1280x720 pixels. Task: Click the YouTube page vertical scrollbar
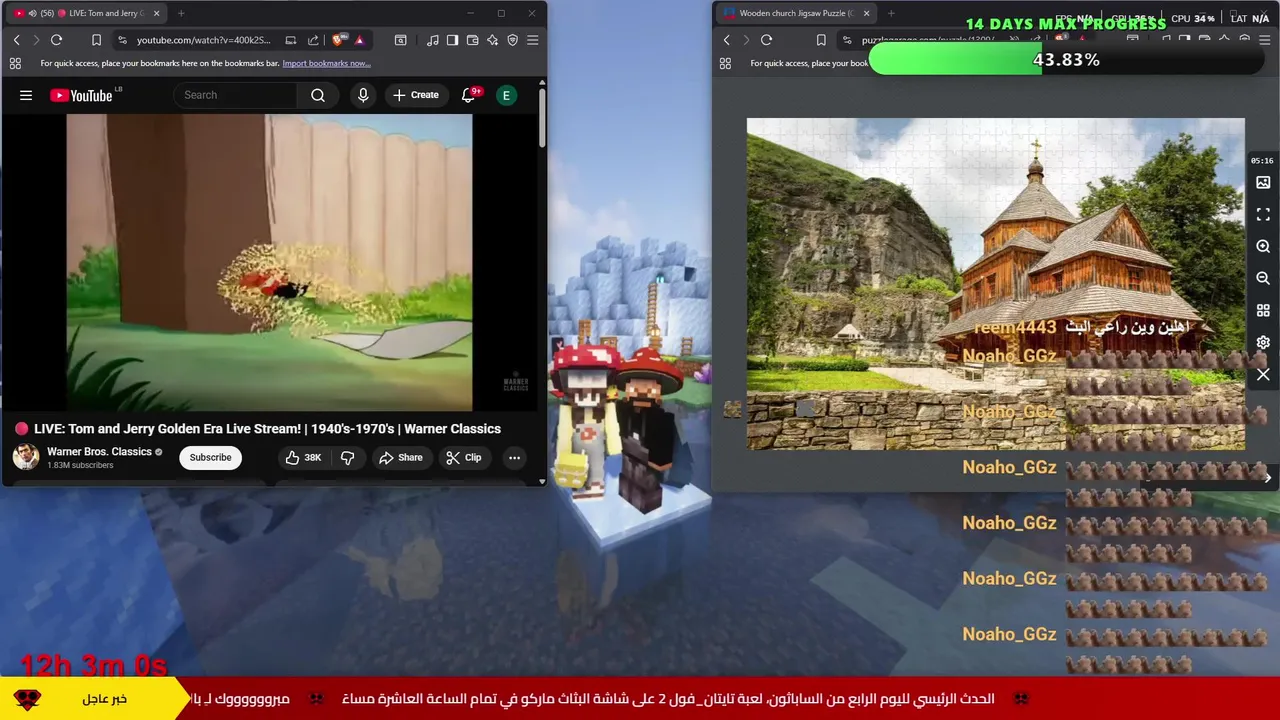[x=542, y=118]
